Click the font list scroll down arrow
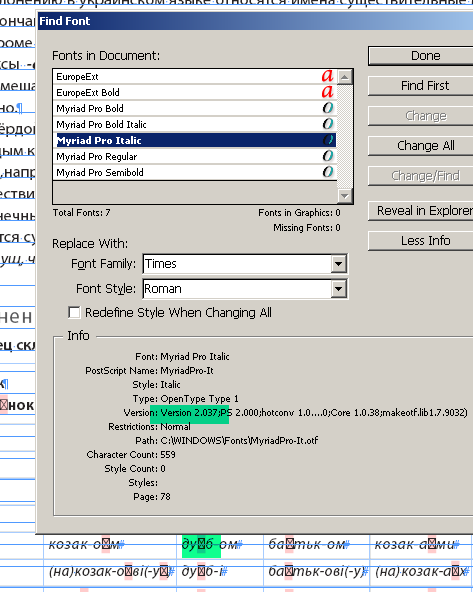 344,196
